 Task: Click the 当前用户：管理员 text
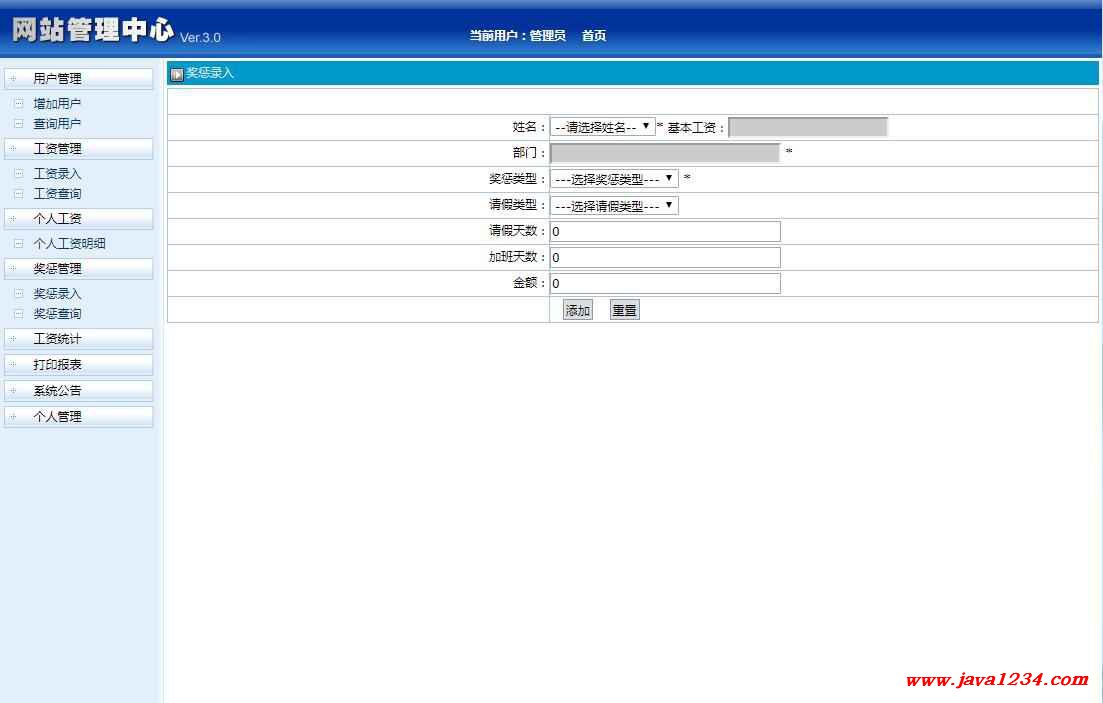pos(518,35)
